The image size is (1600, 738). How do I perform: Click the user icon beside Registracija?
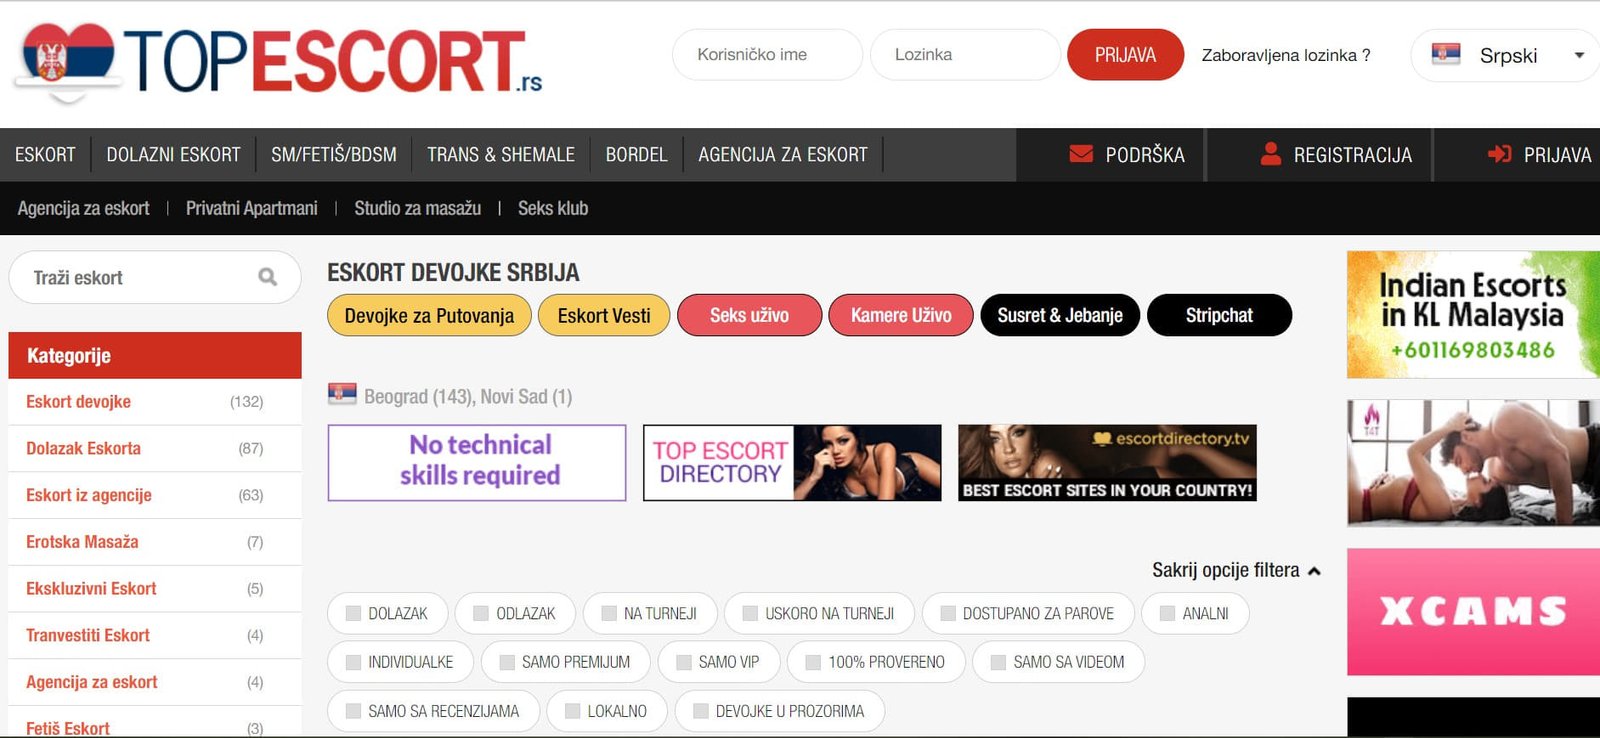coord(1270,153)
